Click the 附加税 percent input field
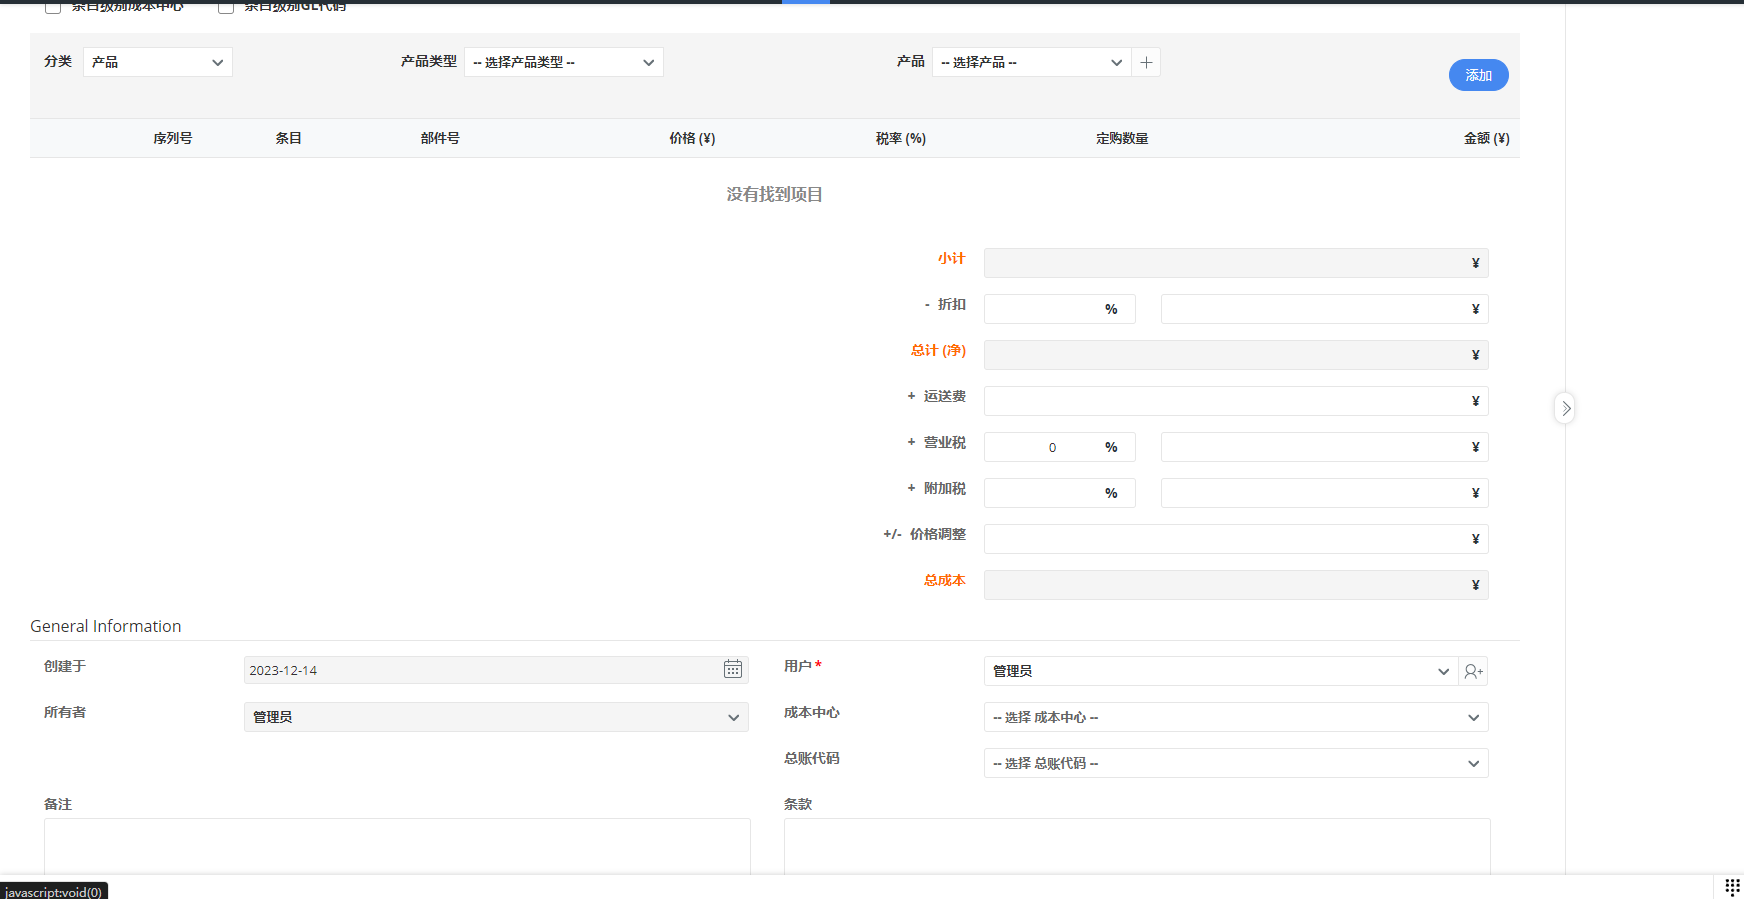Viewport: 1744px width, 899px height. pos(1060,493)
